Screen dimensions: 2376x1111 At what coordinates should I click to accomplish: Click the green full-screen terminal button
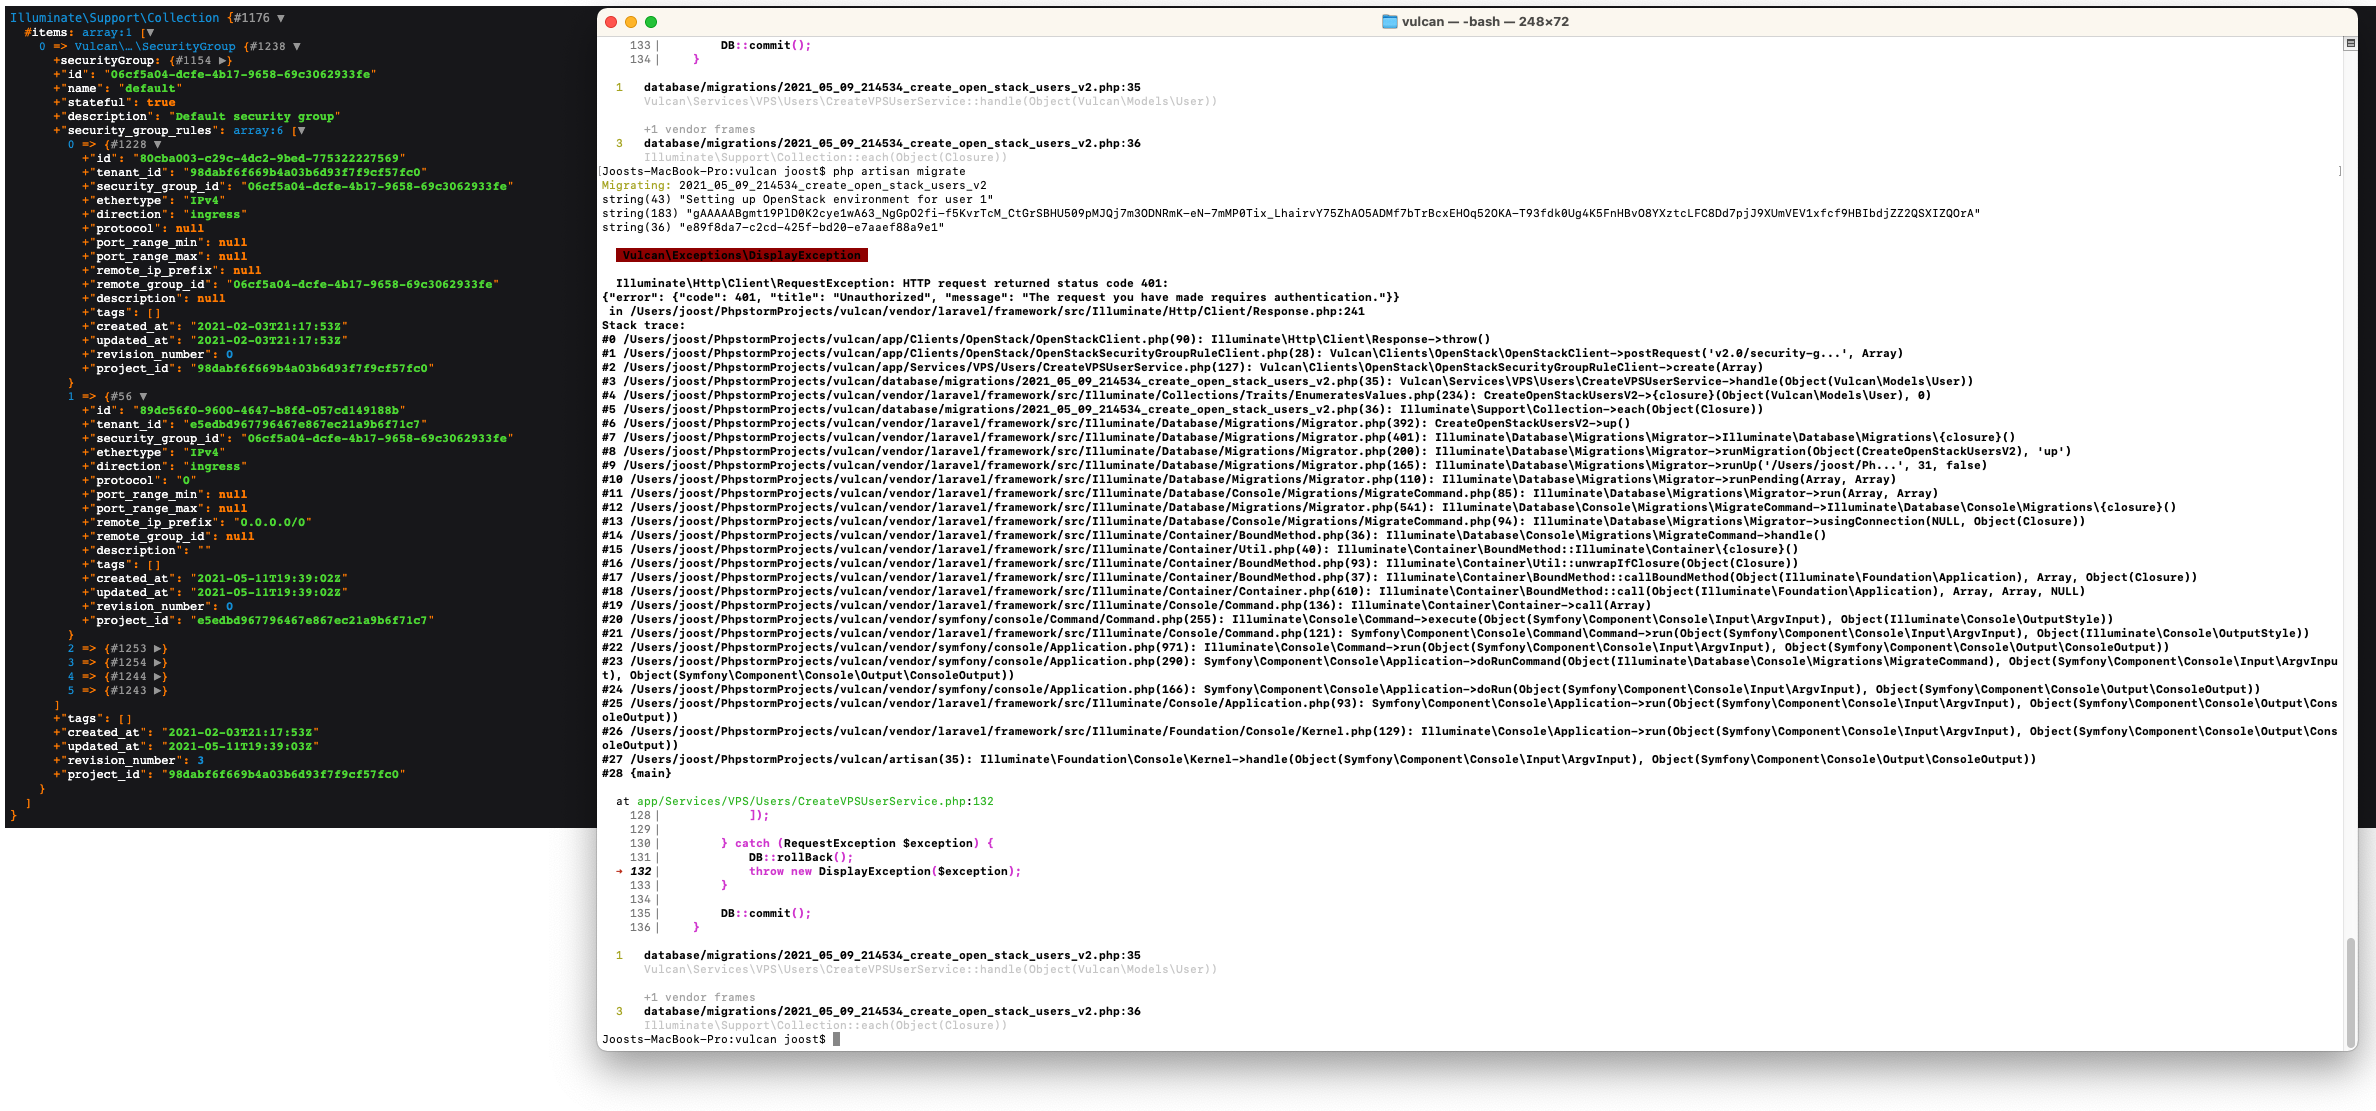click(651, 22)
